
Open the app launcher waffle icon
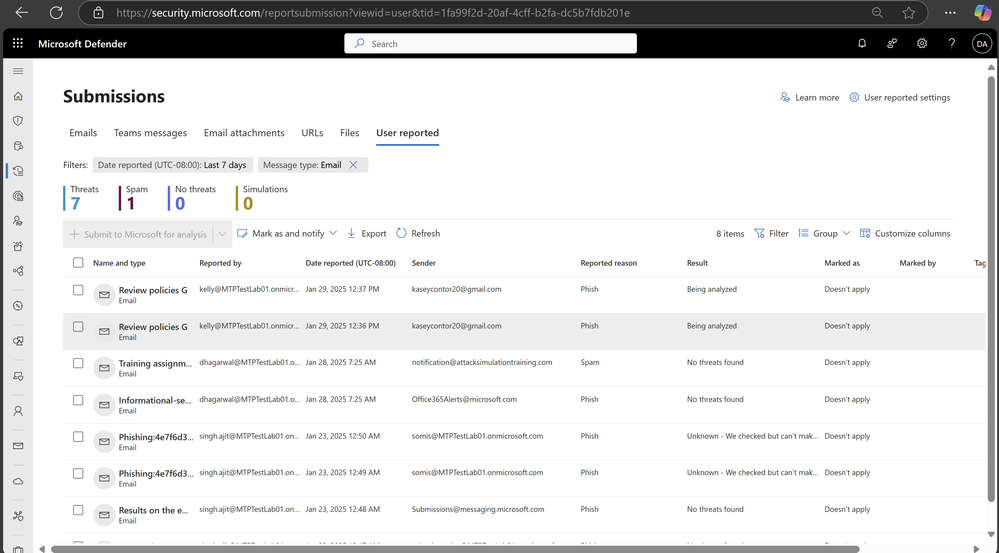point(18,43)
